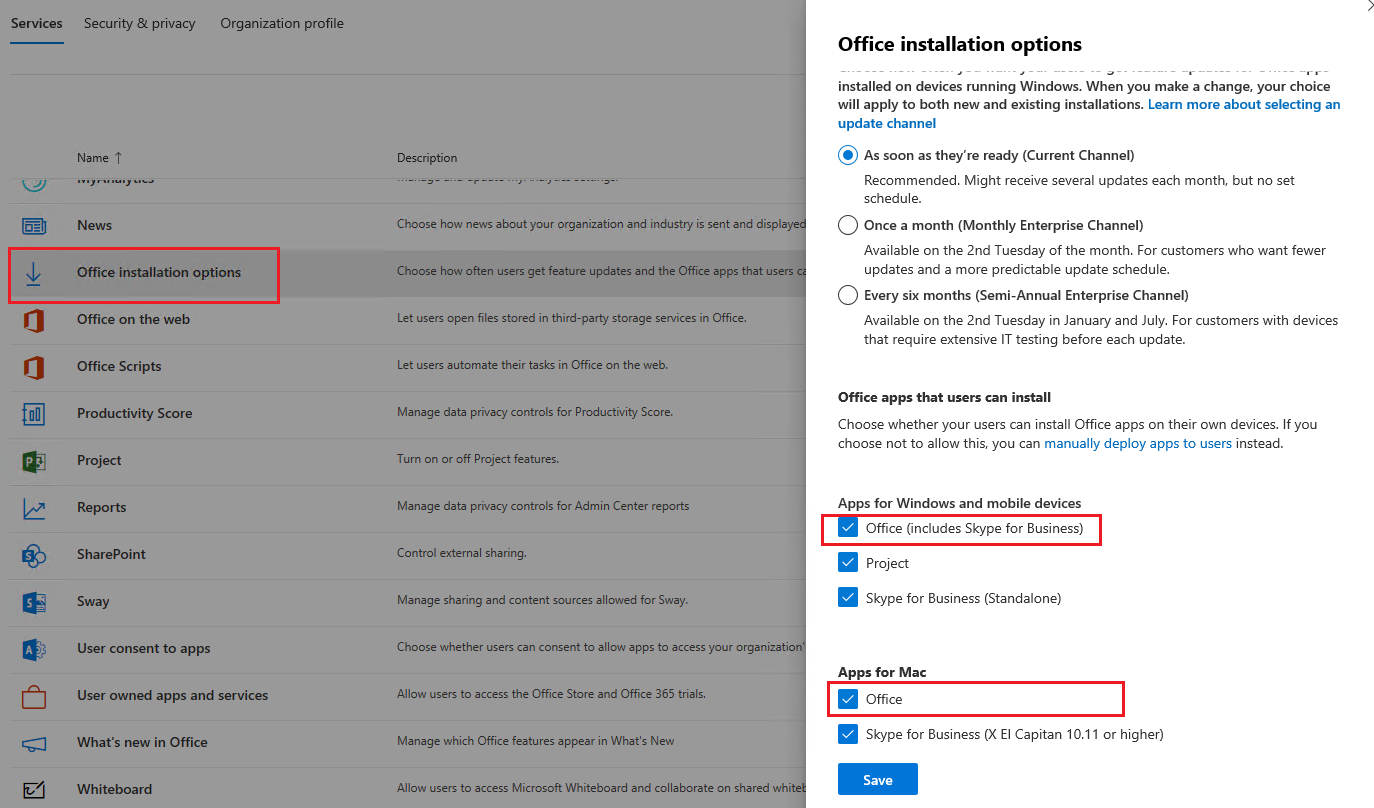
Task: Open the Organization profile tab
Action: (x=282, y=23)
